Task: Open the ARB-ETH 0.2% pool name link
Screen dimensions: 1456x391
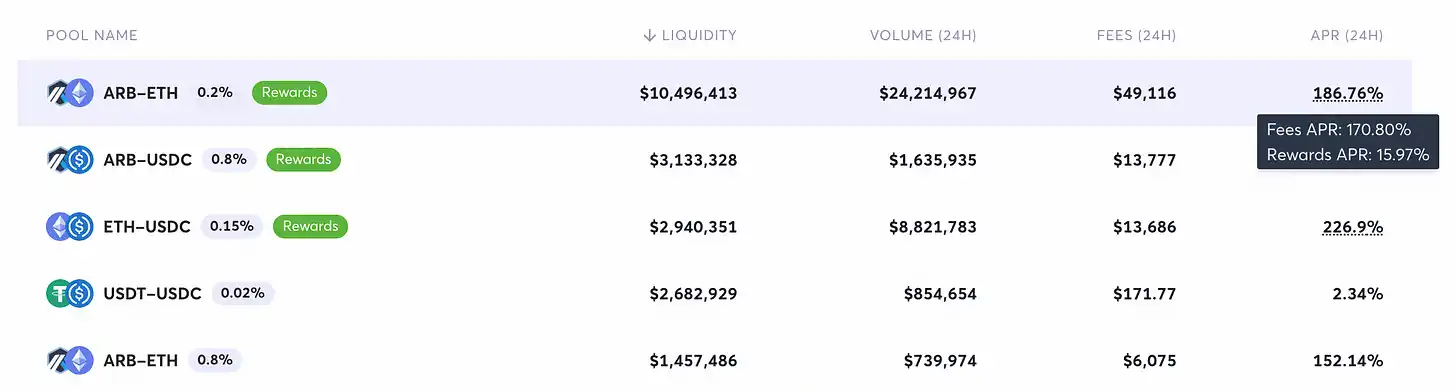Action: pyautogui.click(x=141, y=93)
